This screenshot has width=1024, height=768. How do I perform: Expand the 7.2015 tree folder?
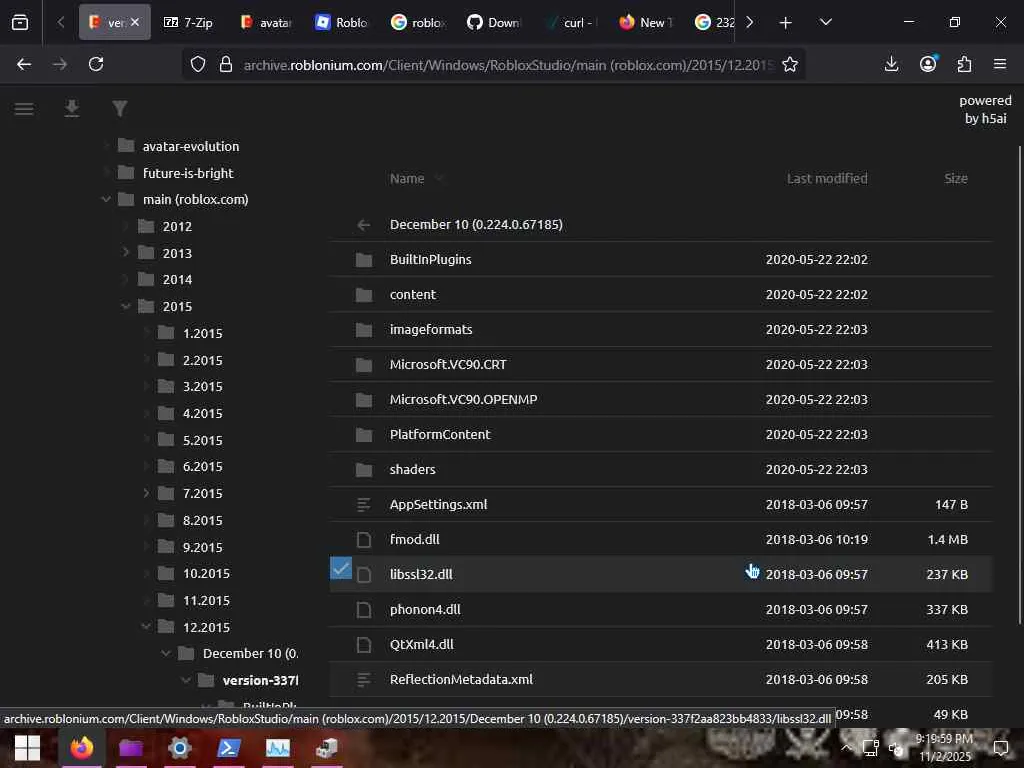pos(146,493)
